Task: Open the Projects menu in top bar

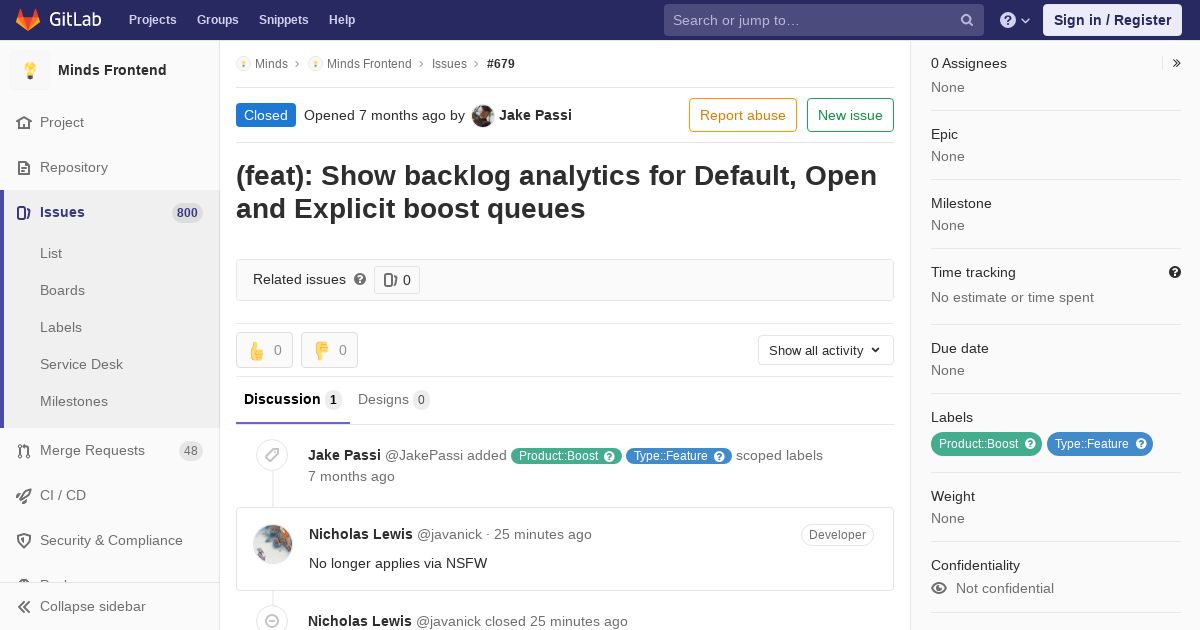Action: click(x=153, y=20)
